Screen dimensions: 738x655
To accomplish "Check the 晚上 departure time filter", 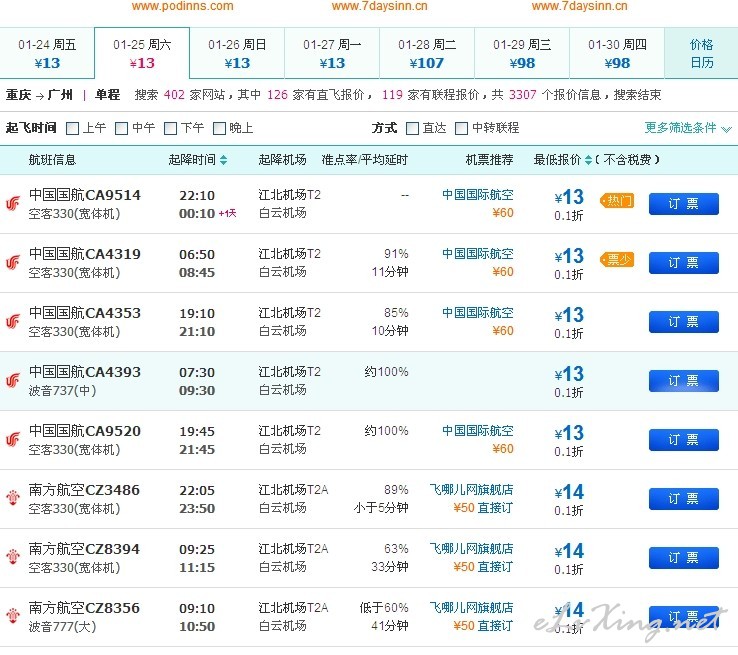I will (219, 128).
